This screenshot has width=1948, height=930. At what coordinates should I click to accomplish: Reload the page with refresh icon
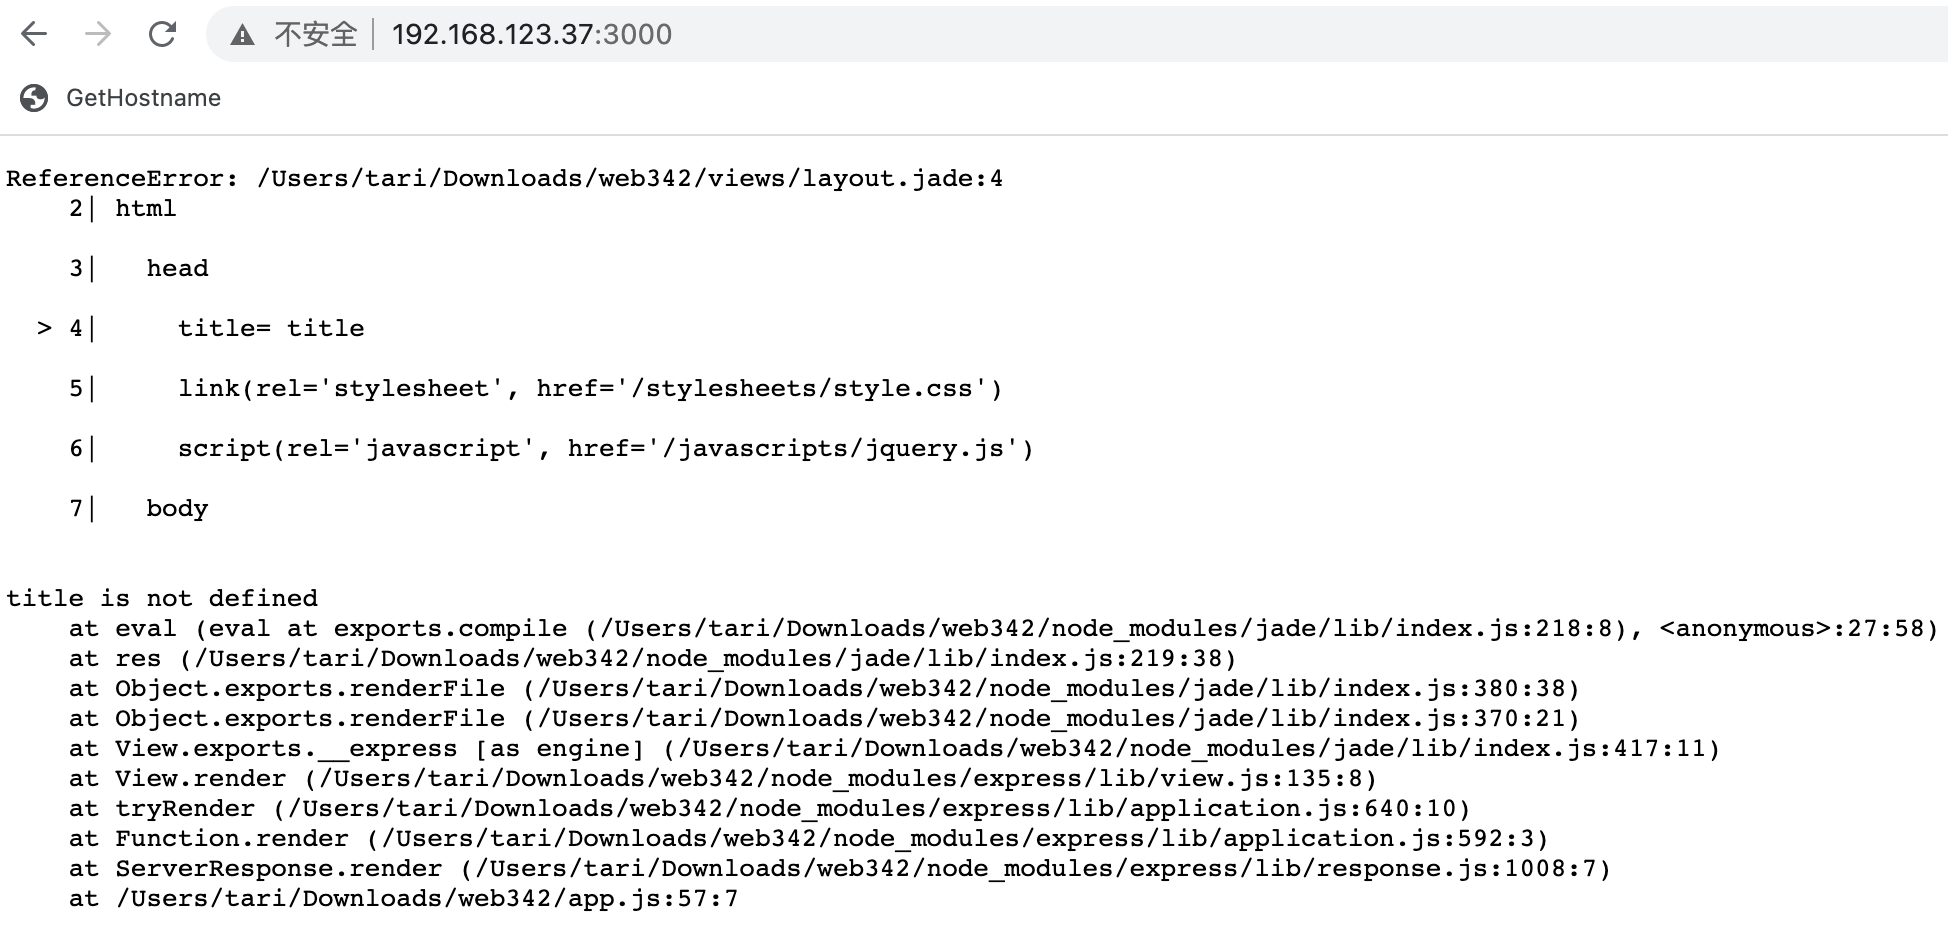pos(162,34)
